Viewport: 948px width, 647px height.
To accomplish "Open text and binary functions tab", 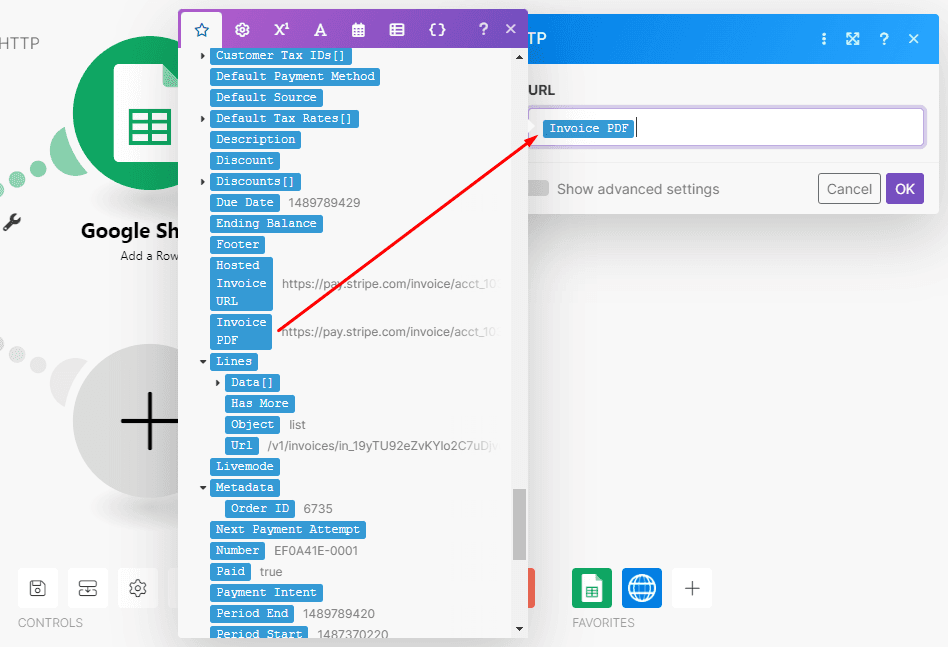I will coord(320,30).
